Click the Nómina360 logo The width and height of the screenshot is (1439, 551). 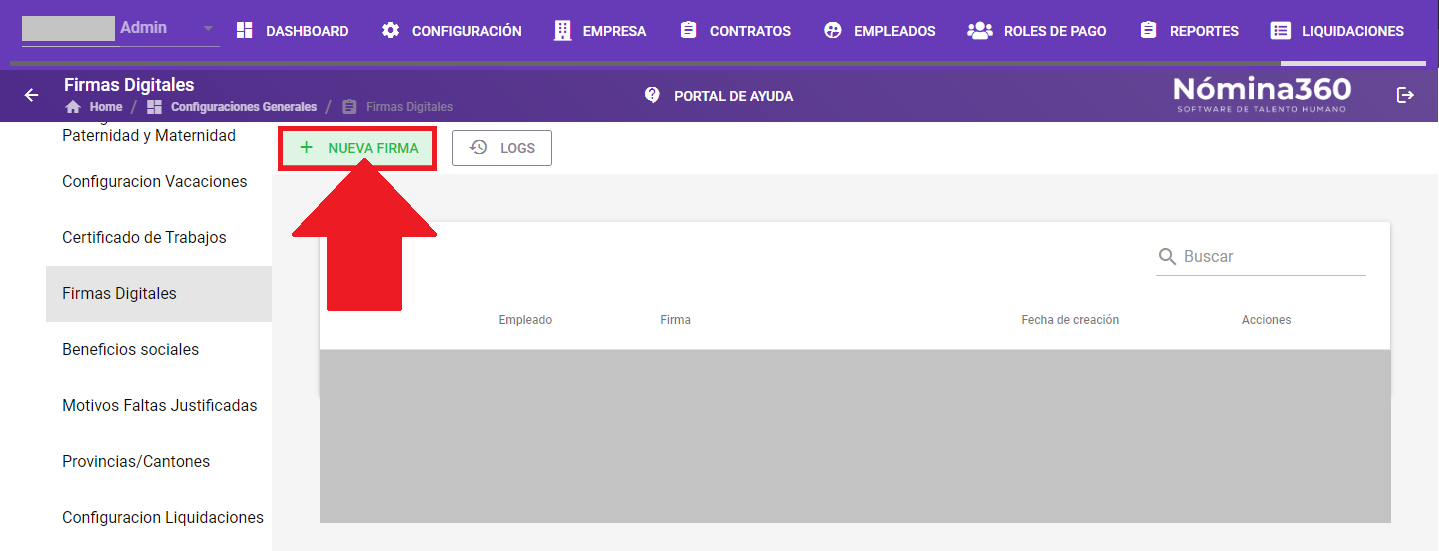[1262, 94]
